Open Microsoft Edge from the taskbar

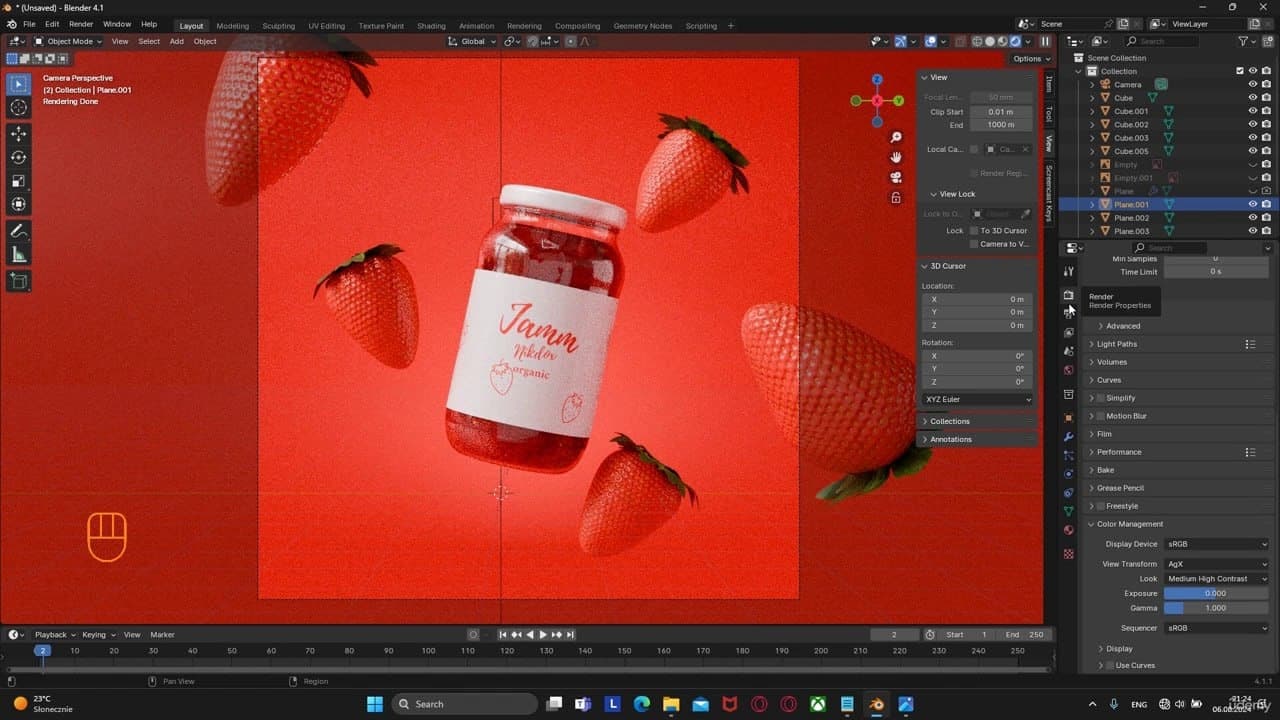click(642, 704)
